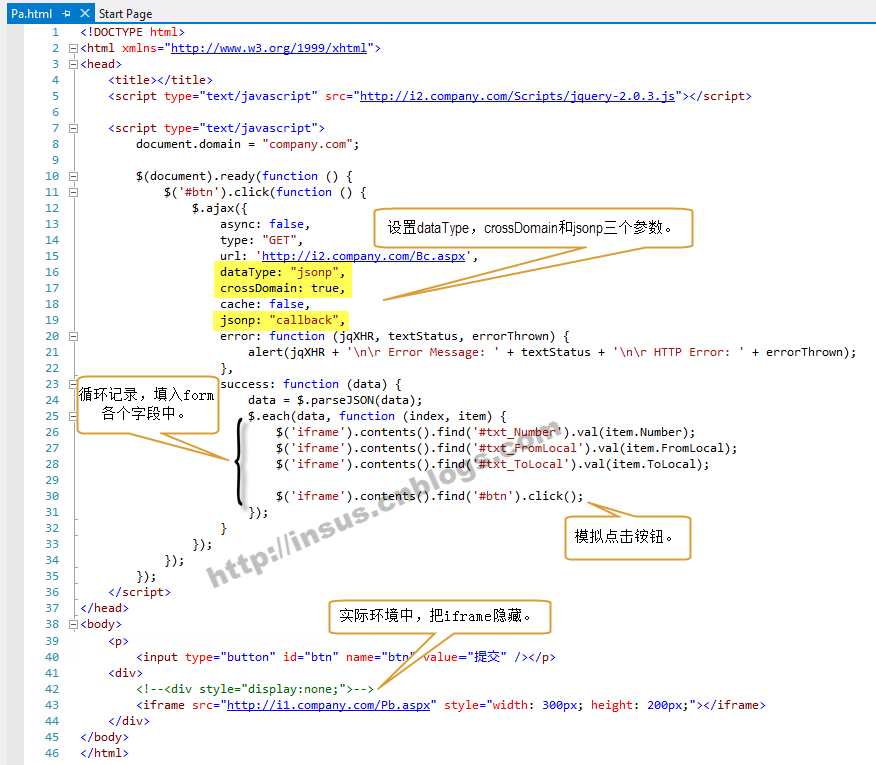
Task: Collapse the script block on line 7
Action: [73, 129]
